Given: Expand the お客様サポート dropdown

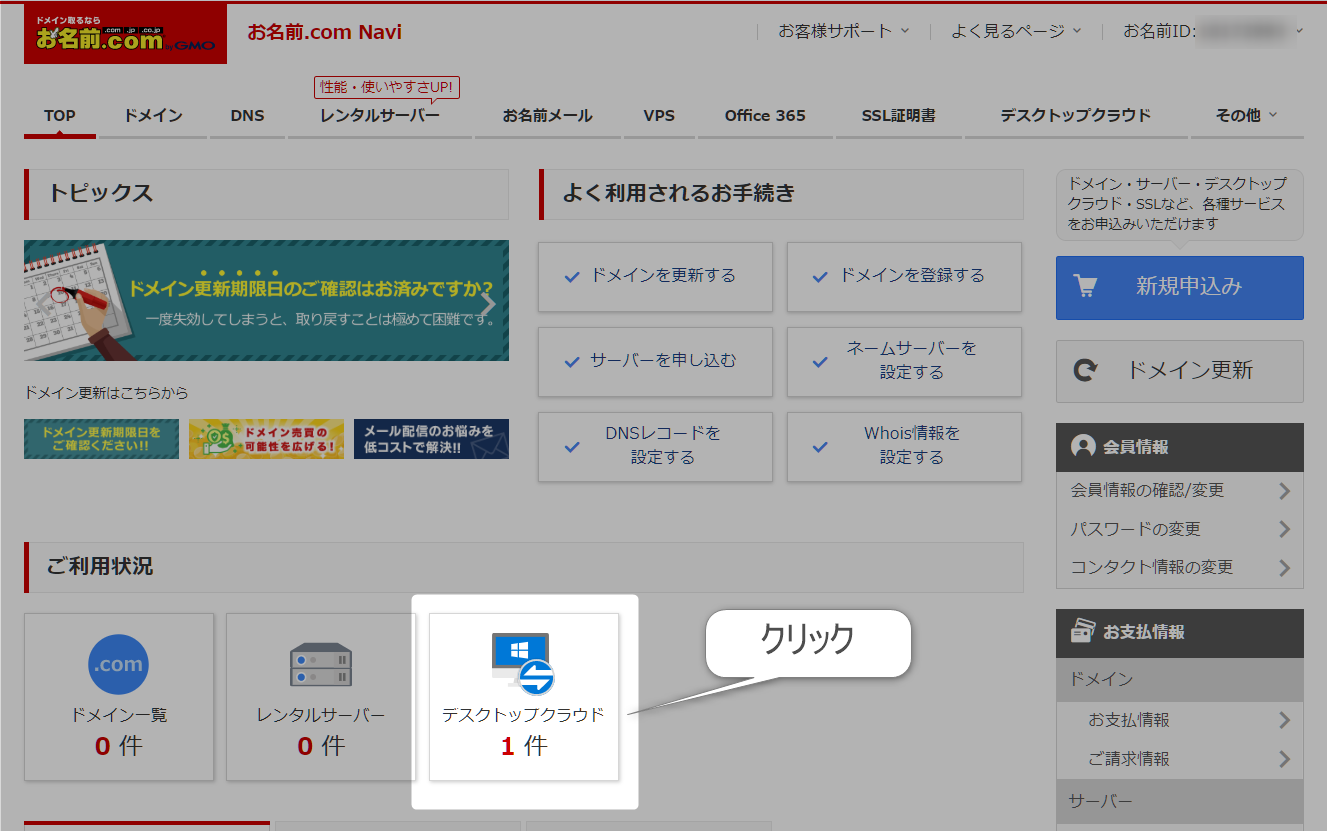Looking at the screenshot, I should pos(844,31).
